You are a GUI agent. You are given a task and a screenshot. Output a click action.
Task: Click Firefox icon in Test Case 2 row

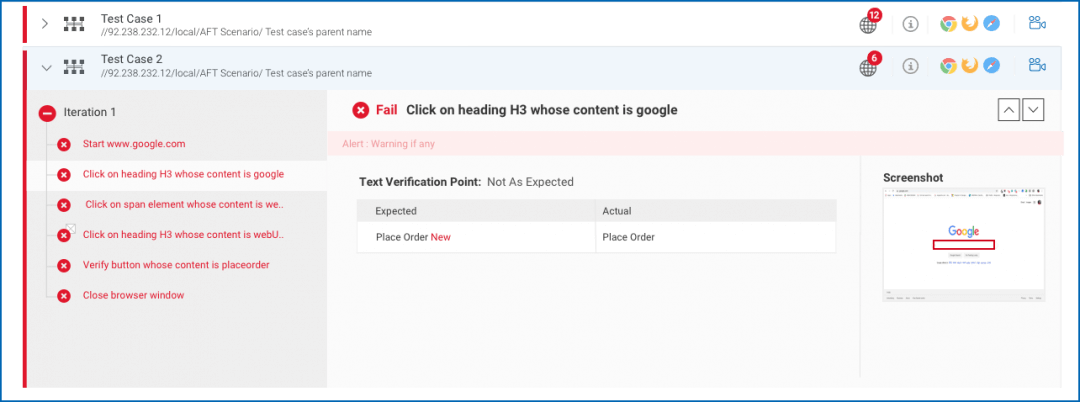pos(969,67)
